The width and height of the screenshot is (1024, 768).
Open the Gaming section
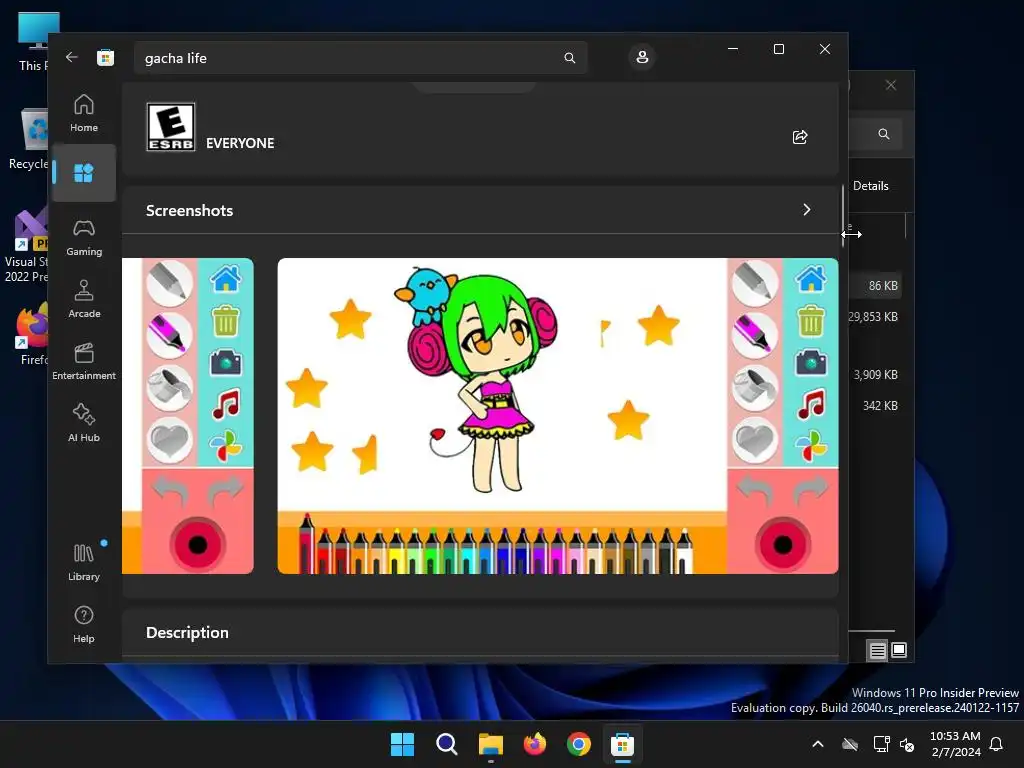click(84, 237)
